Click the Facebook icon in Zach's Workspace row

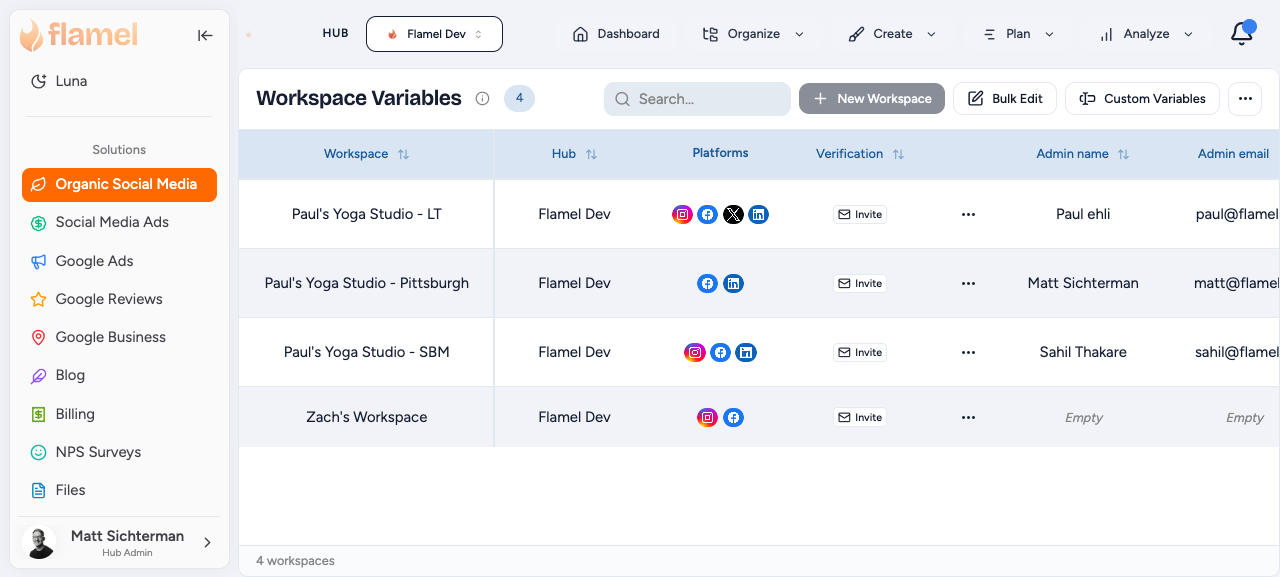733,417
